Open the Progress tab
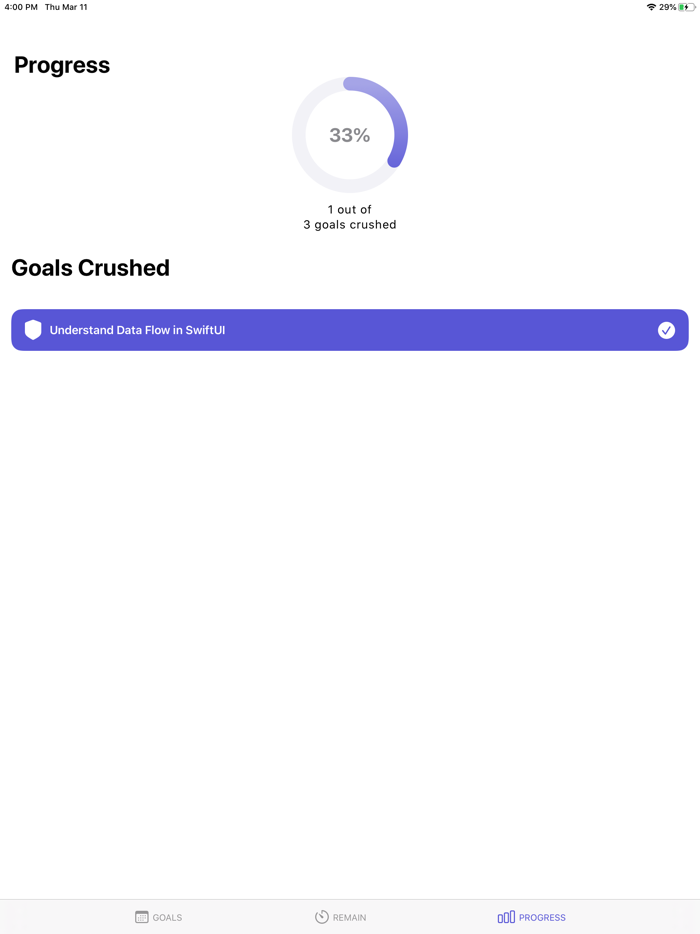The width and height of the screenshot is (700, 934). [x=531, y=917]
